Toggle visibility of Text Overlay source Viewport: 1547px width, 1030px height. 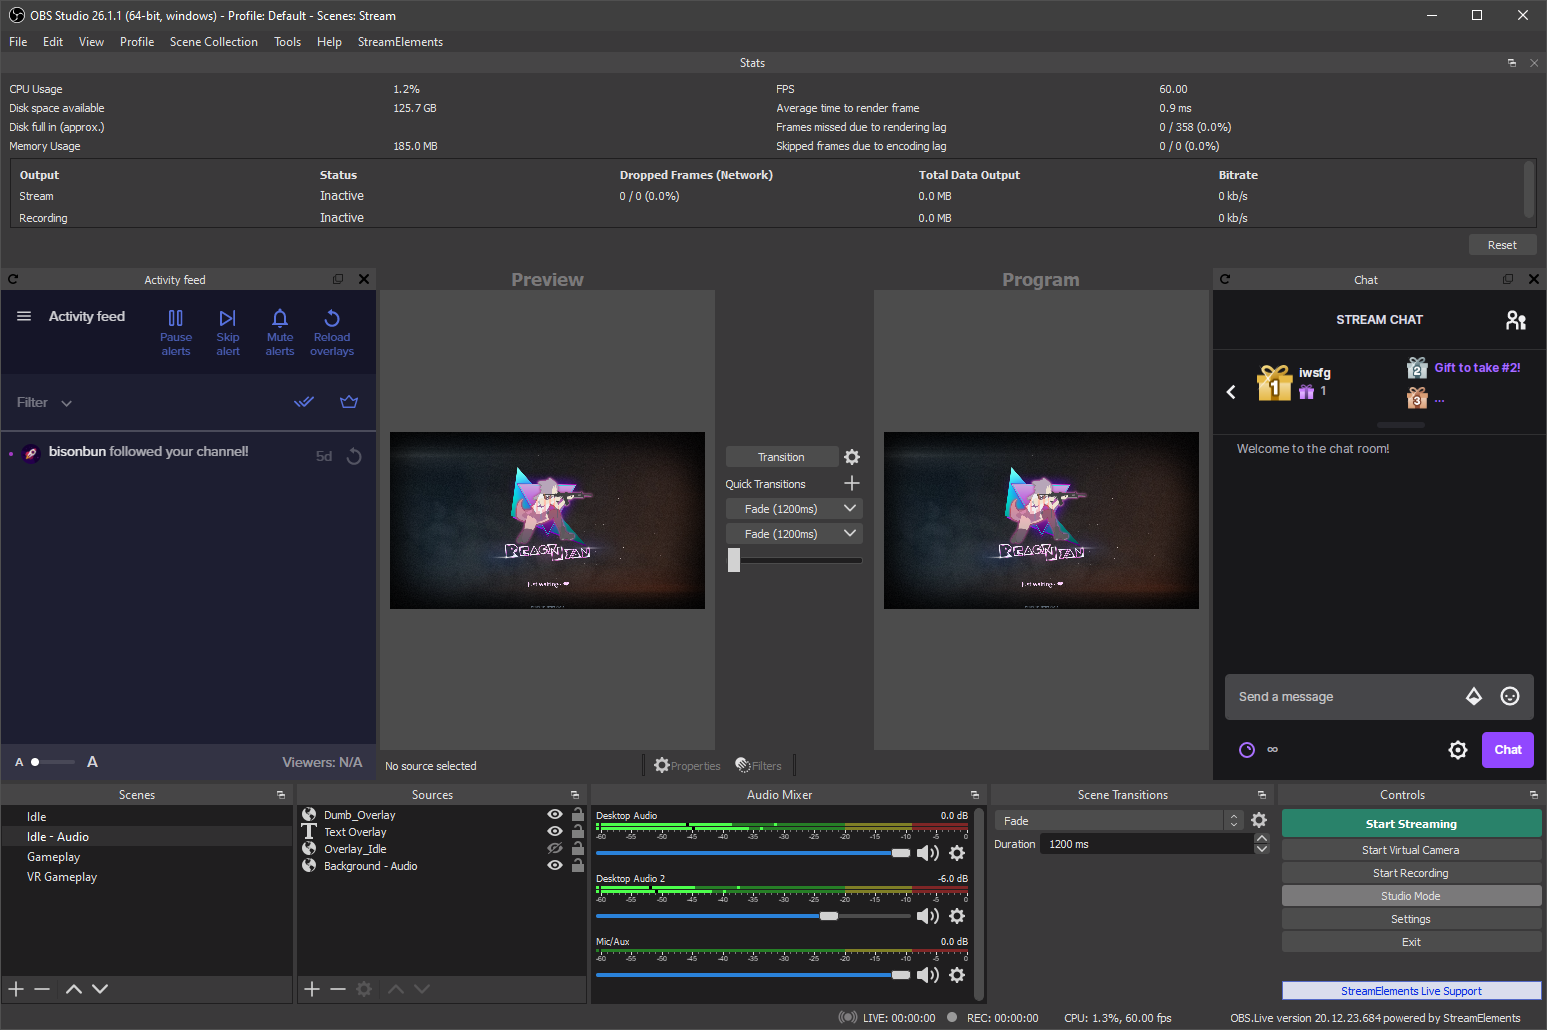coord(555,831)
